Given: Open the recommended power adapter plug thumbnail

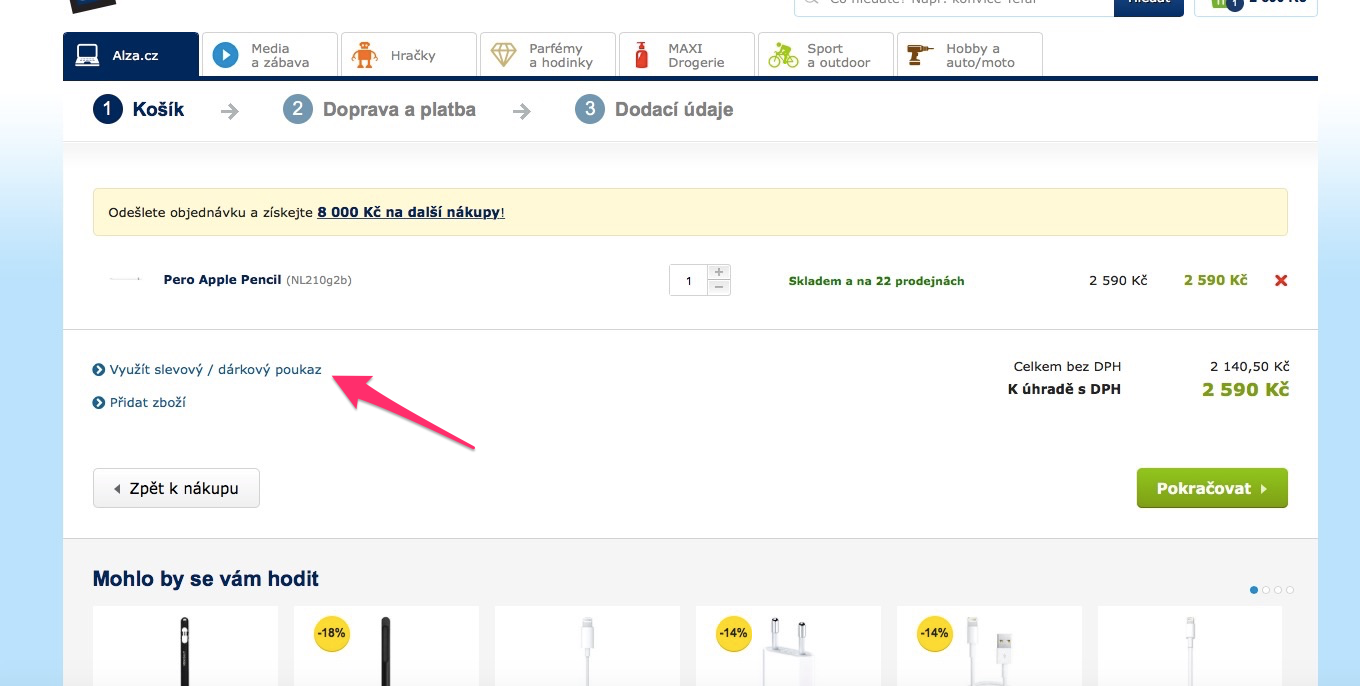Looking at the screenshot, I should tap(788, 646).
